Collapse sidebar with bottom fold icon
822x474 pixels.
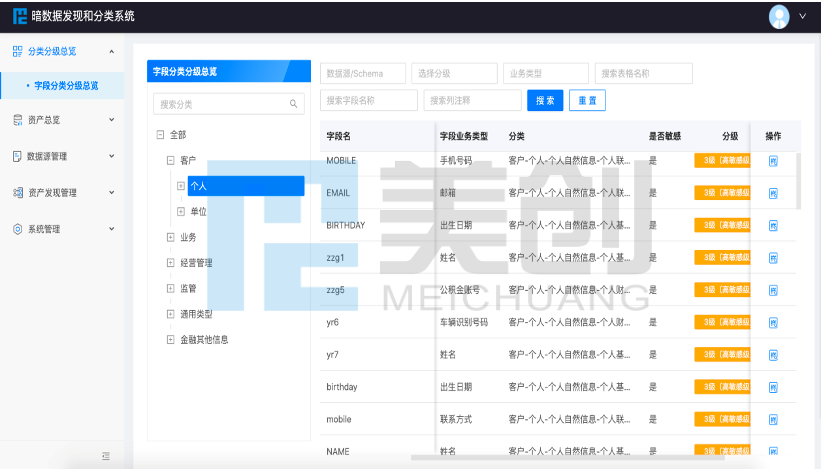[x=106, y=456]
